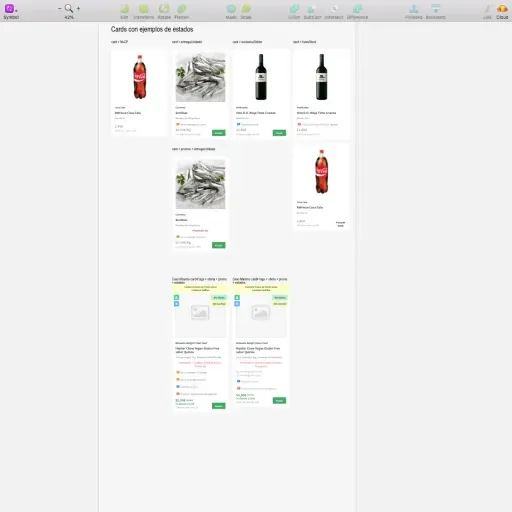This screenshot has height=512, width=512.
Task: Click wine bottle image in the top-right card
Action: click(x=322, y=77)
